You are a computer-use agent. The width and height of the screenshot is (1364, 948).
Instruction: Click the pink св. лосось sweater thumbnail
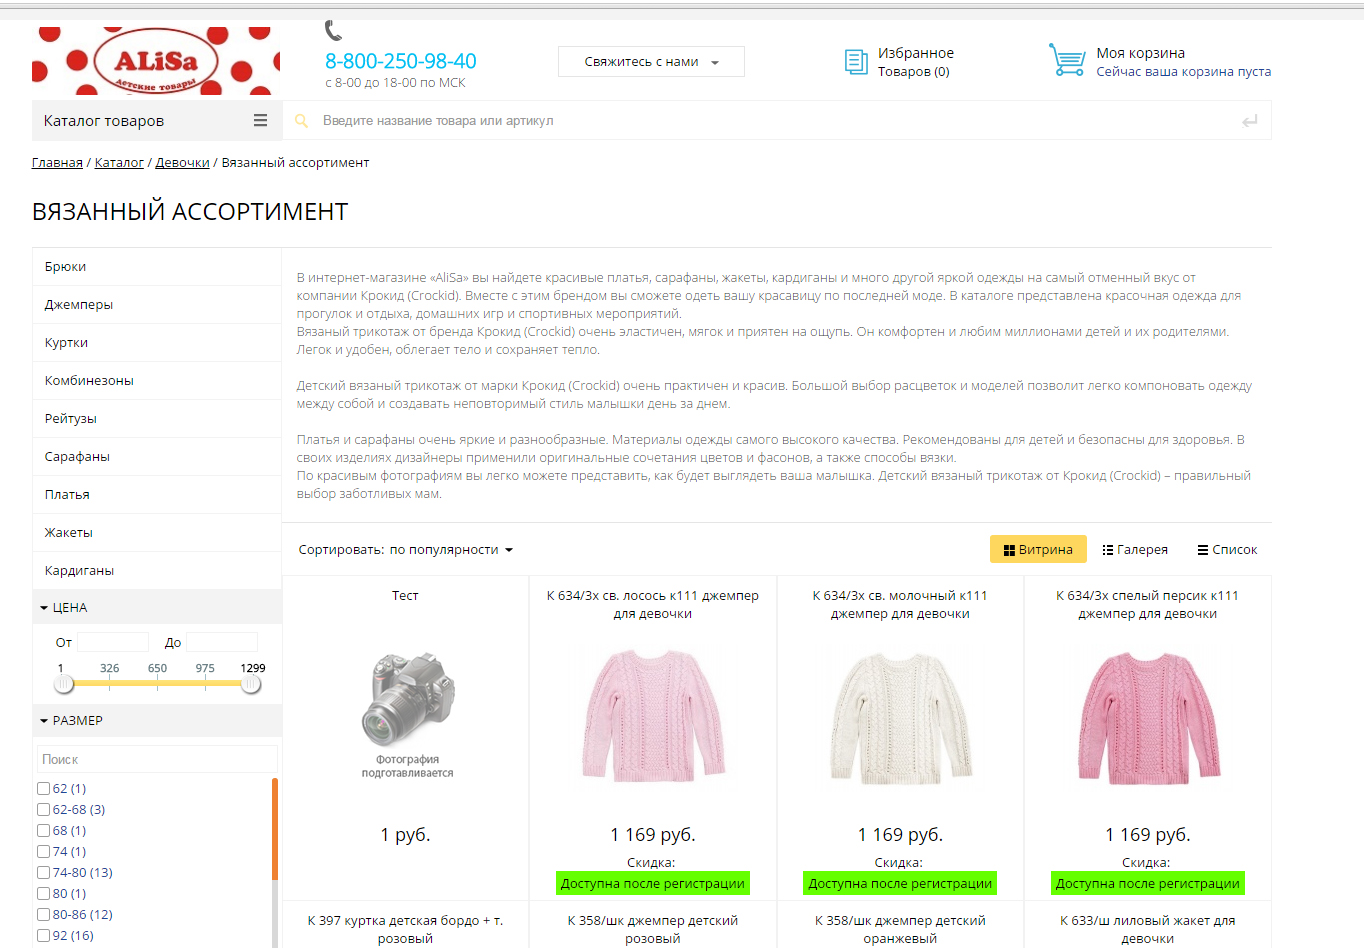point(653,715)
